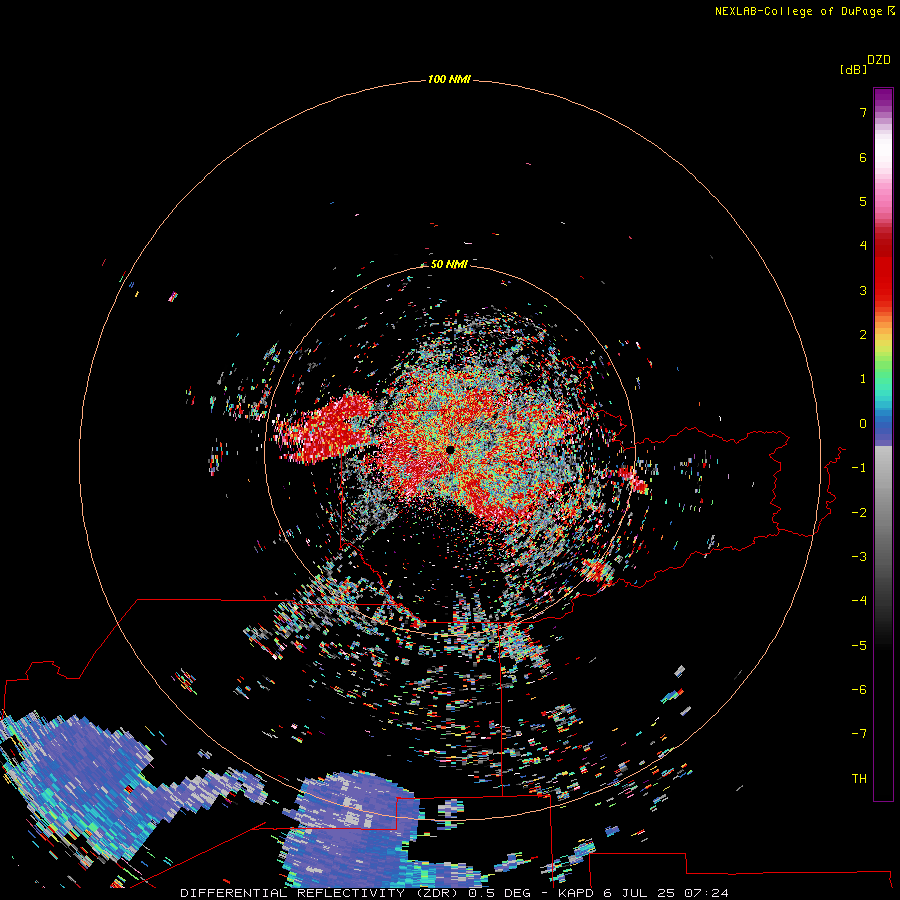Click the Differential Reflectivity (ZDR) caption text
Screen dimensions: 900x900
click(x=319, y=893)
